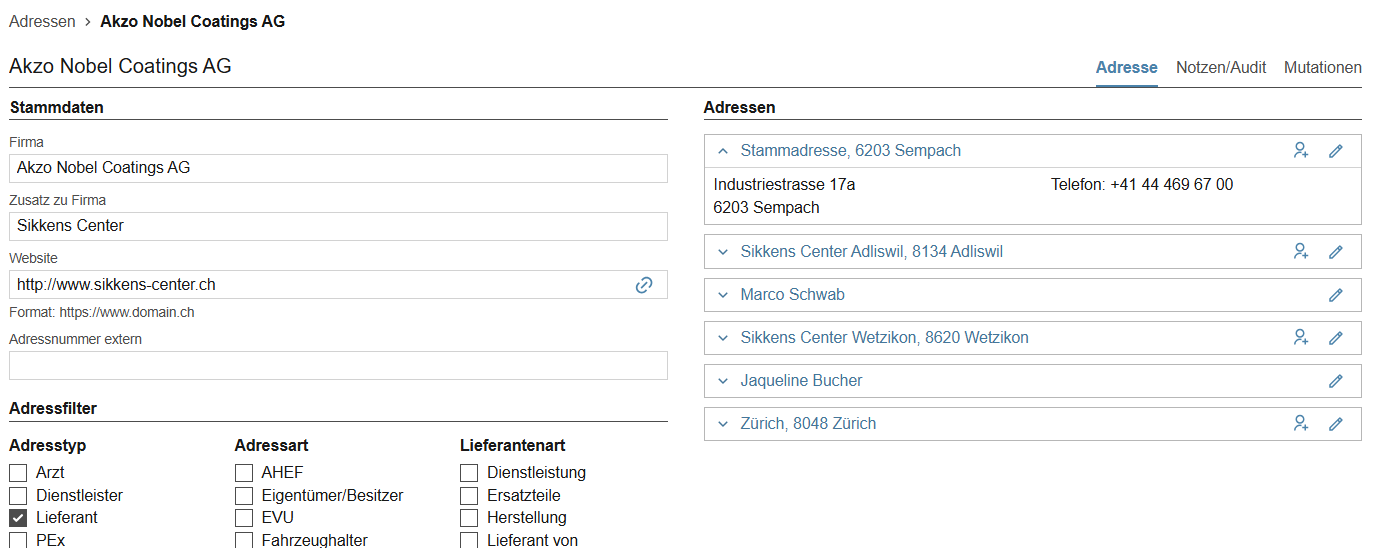Check the Ersatzteile checkbox
Image resolution: width=1380 pixels, height=548 pixels.
tap(469, 495)
